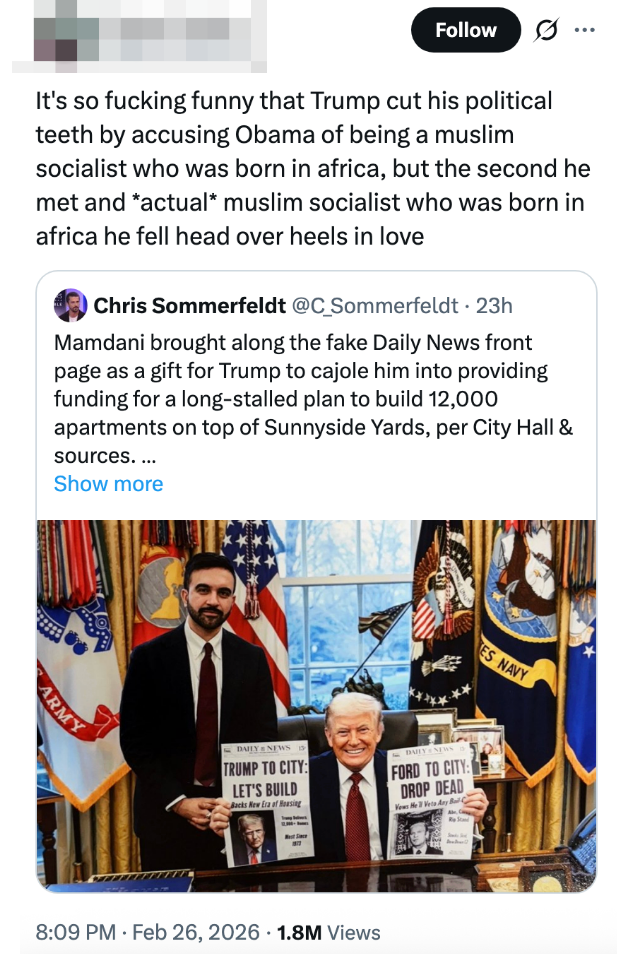
Task: Click the Follow button
Action: point(465,30)
